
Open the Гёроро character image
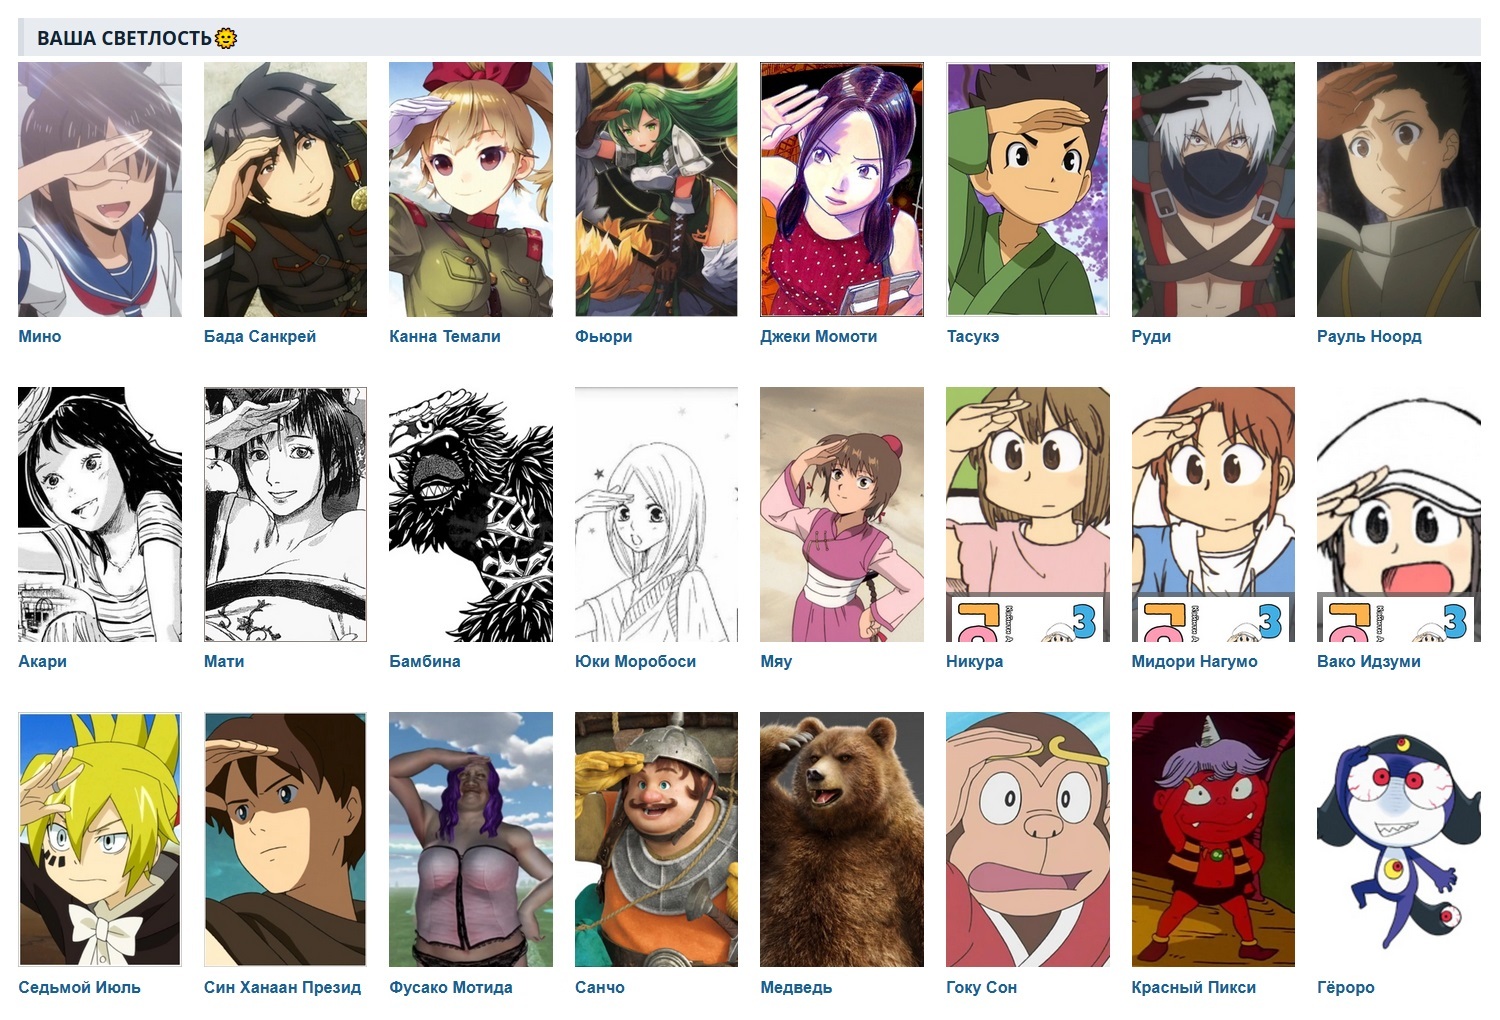coord(1399,839)
